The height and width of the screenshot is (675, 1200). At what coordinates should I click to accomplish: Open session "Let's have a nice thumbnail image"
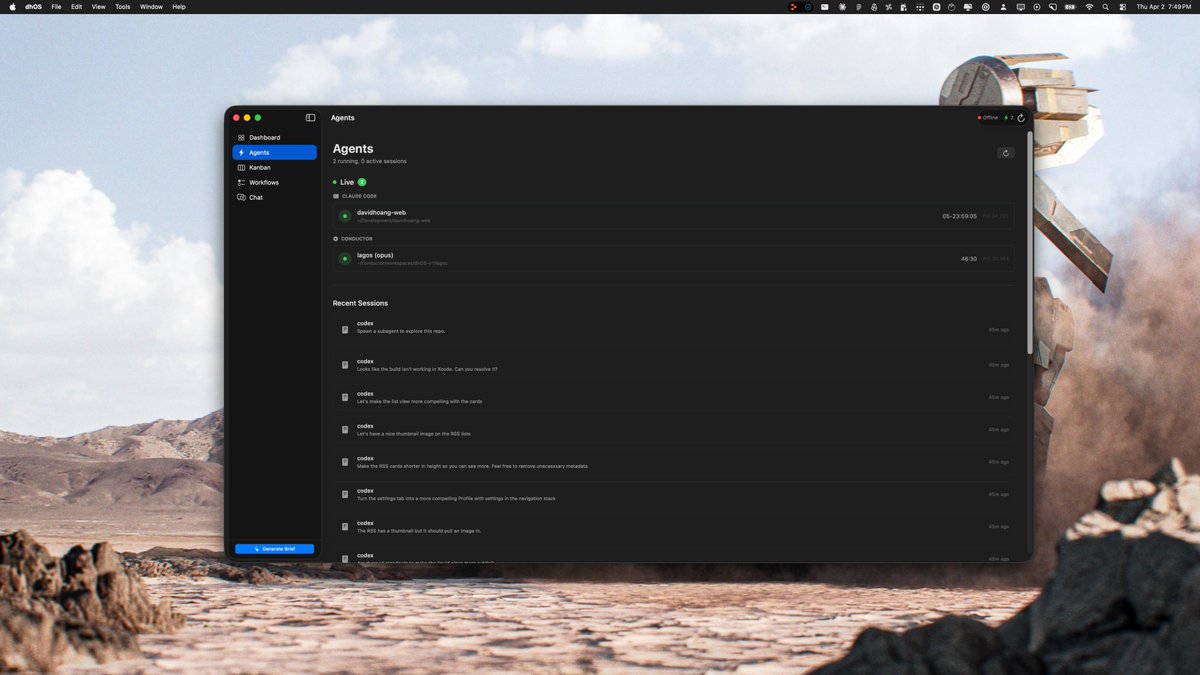click(x=673, y=430)
